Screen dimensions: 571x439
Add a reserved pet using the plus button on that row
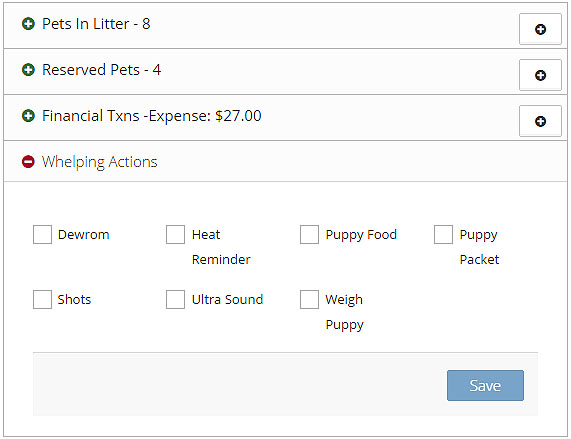pos(540,75)
